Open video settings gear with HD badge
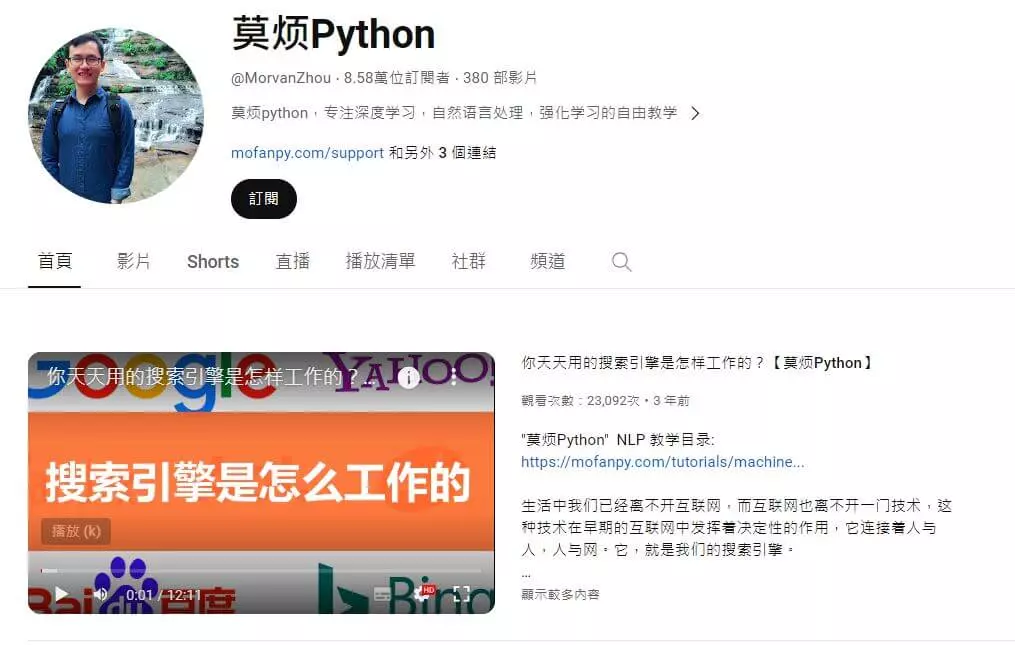This screenshot has height=645, width=1015. pyautogui.click(x=423, y=593)
